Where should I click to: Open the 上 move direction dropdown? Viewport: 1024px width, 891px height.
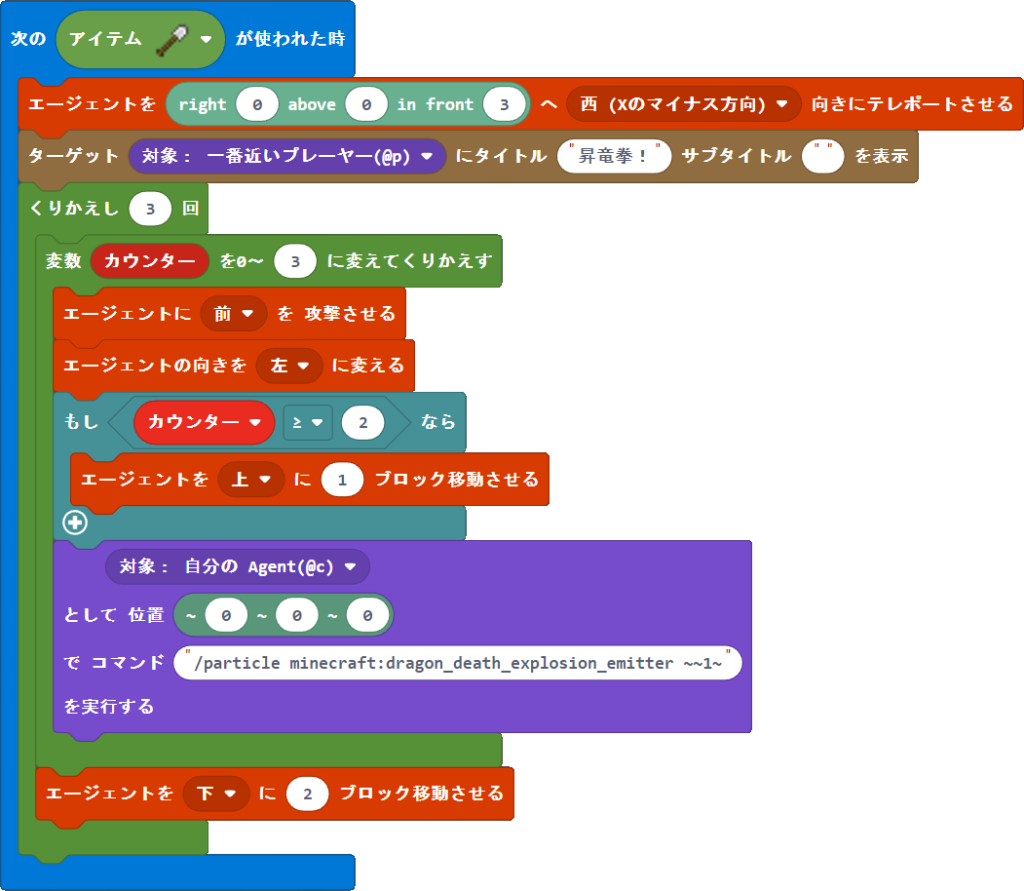[x=251, y=479]
